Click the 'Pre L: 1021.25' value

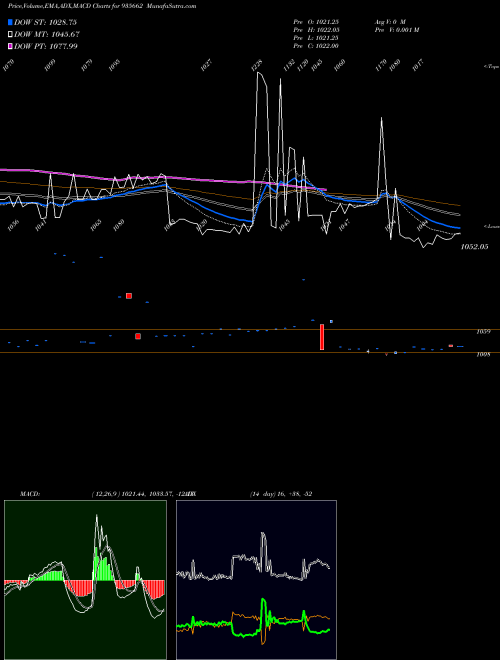[316, 38]
